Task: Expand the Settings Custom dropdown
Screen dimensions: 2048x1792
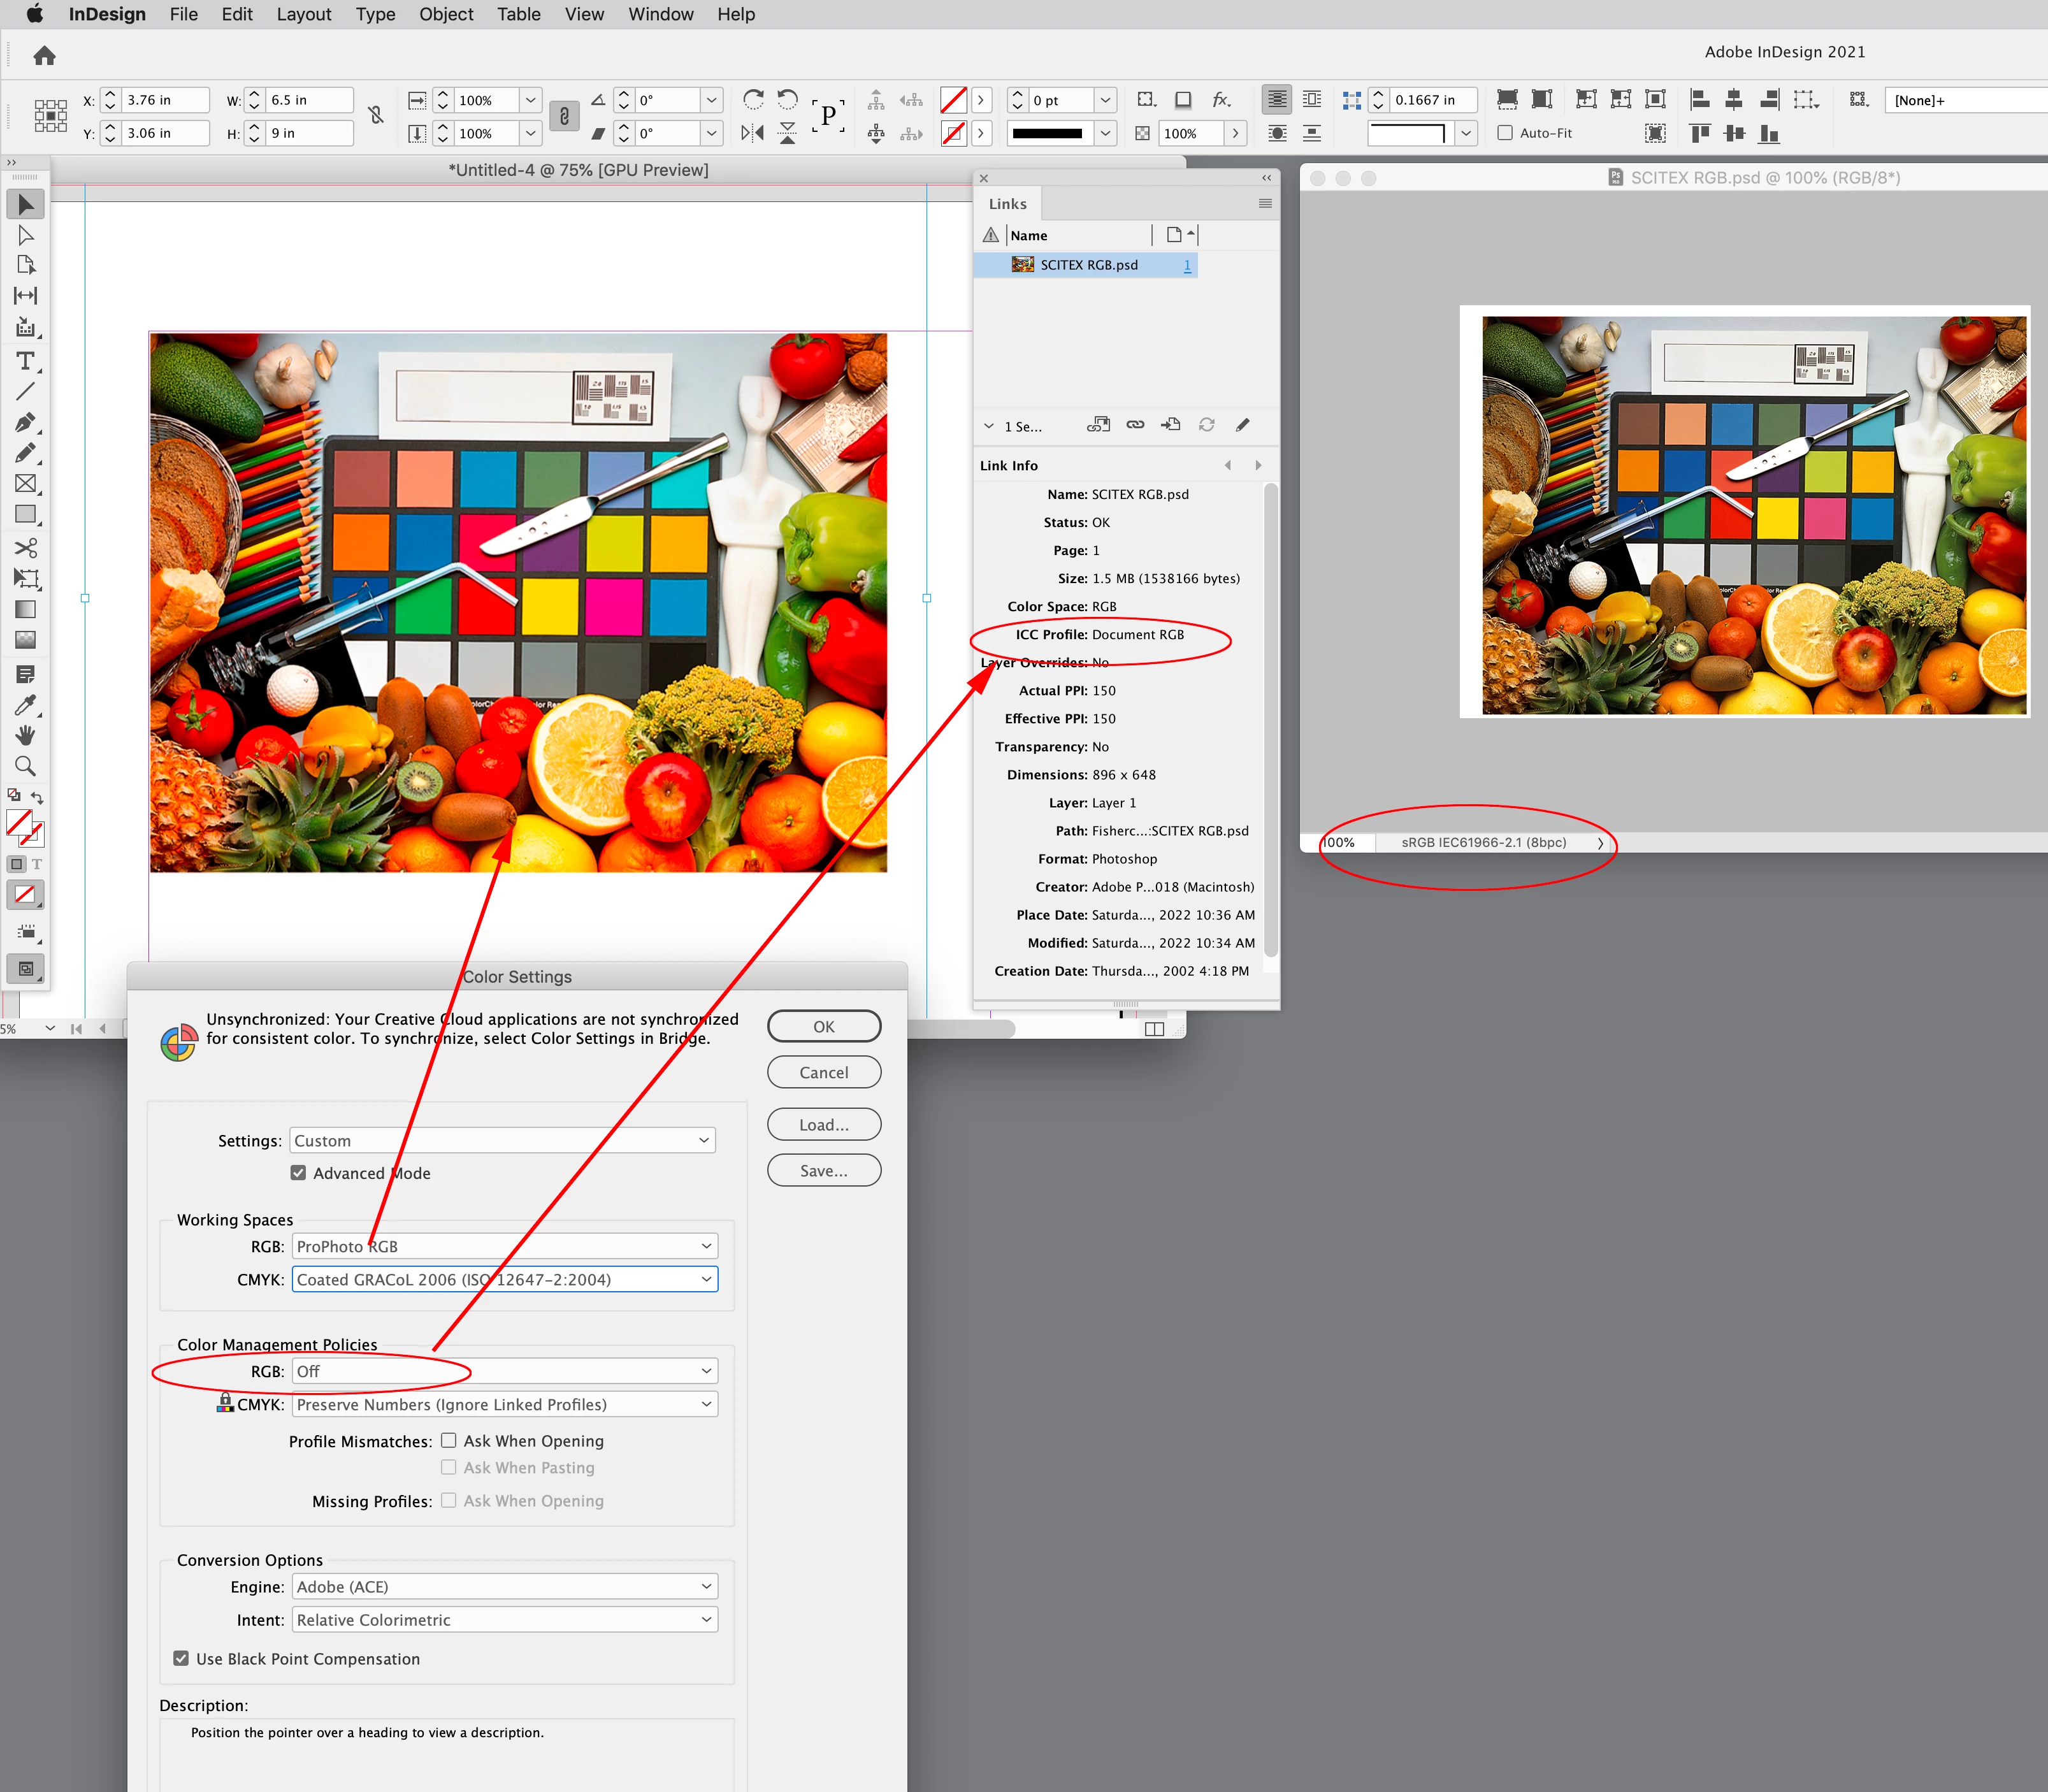Action: tap(502, 1141)
